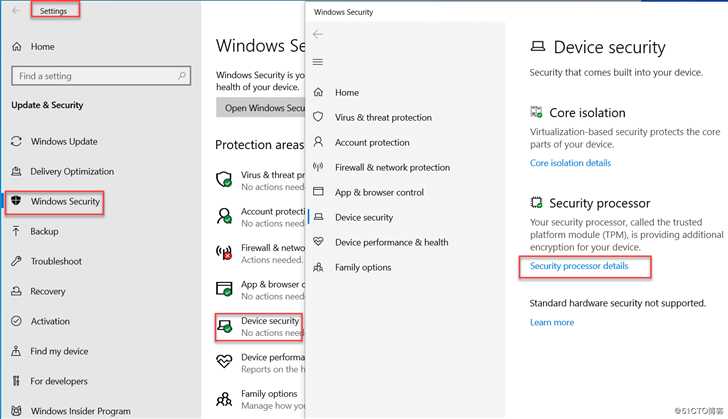
Task: Select Virus & threat protection in Windows Security nav
Action: point(383,118)
